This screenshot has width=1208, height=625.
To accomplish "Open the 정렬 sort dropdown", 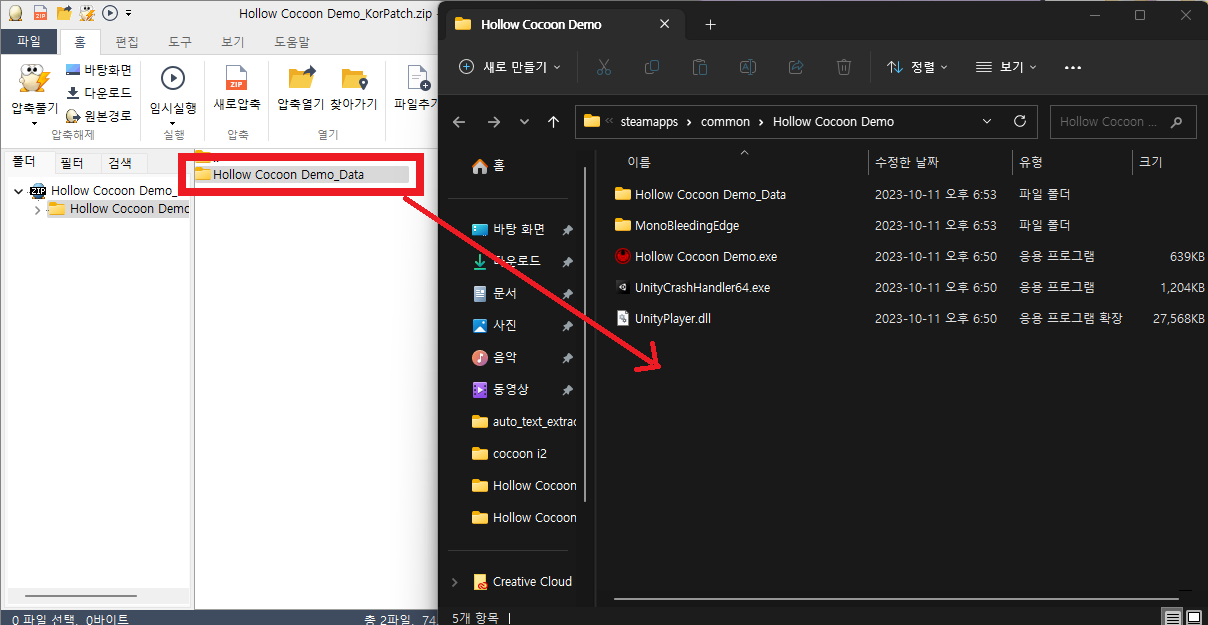I will click(x=917, y=67).
